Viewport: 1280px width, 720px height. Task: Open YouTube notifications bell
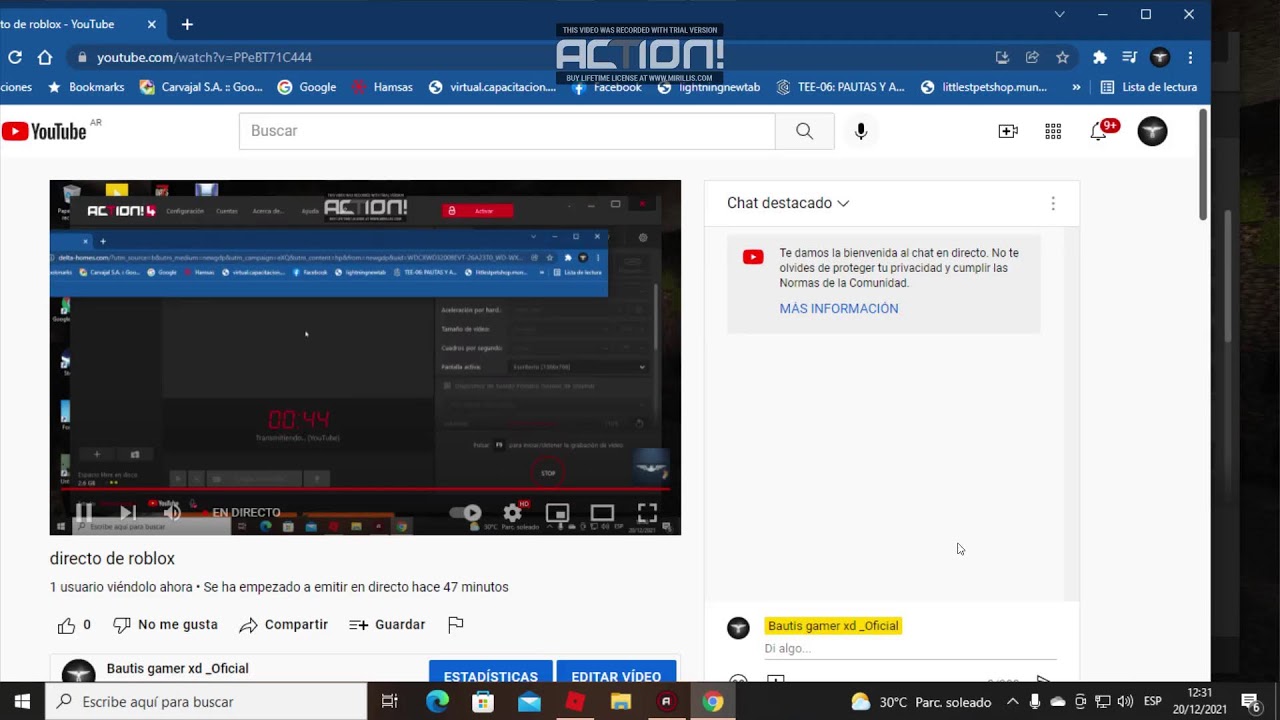[x=1100, y=131]
